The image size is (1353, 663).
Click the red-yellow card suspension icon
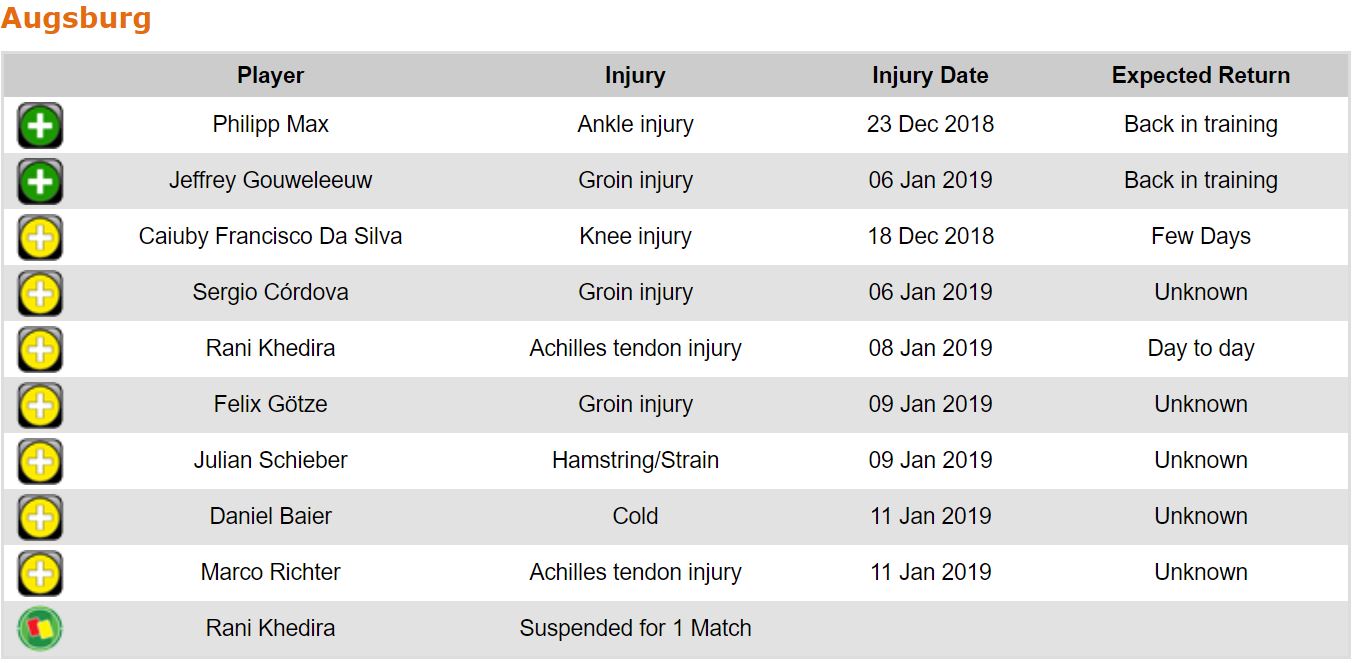click(40, 630)
